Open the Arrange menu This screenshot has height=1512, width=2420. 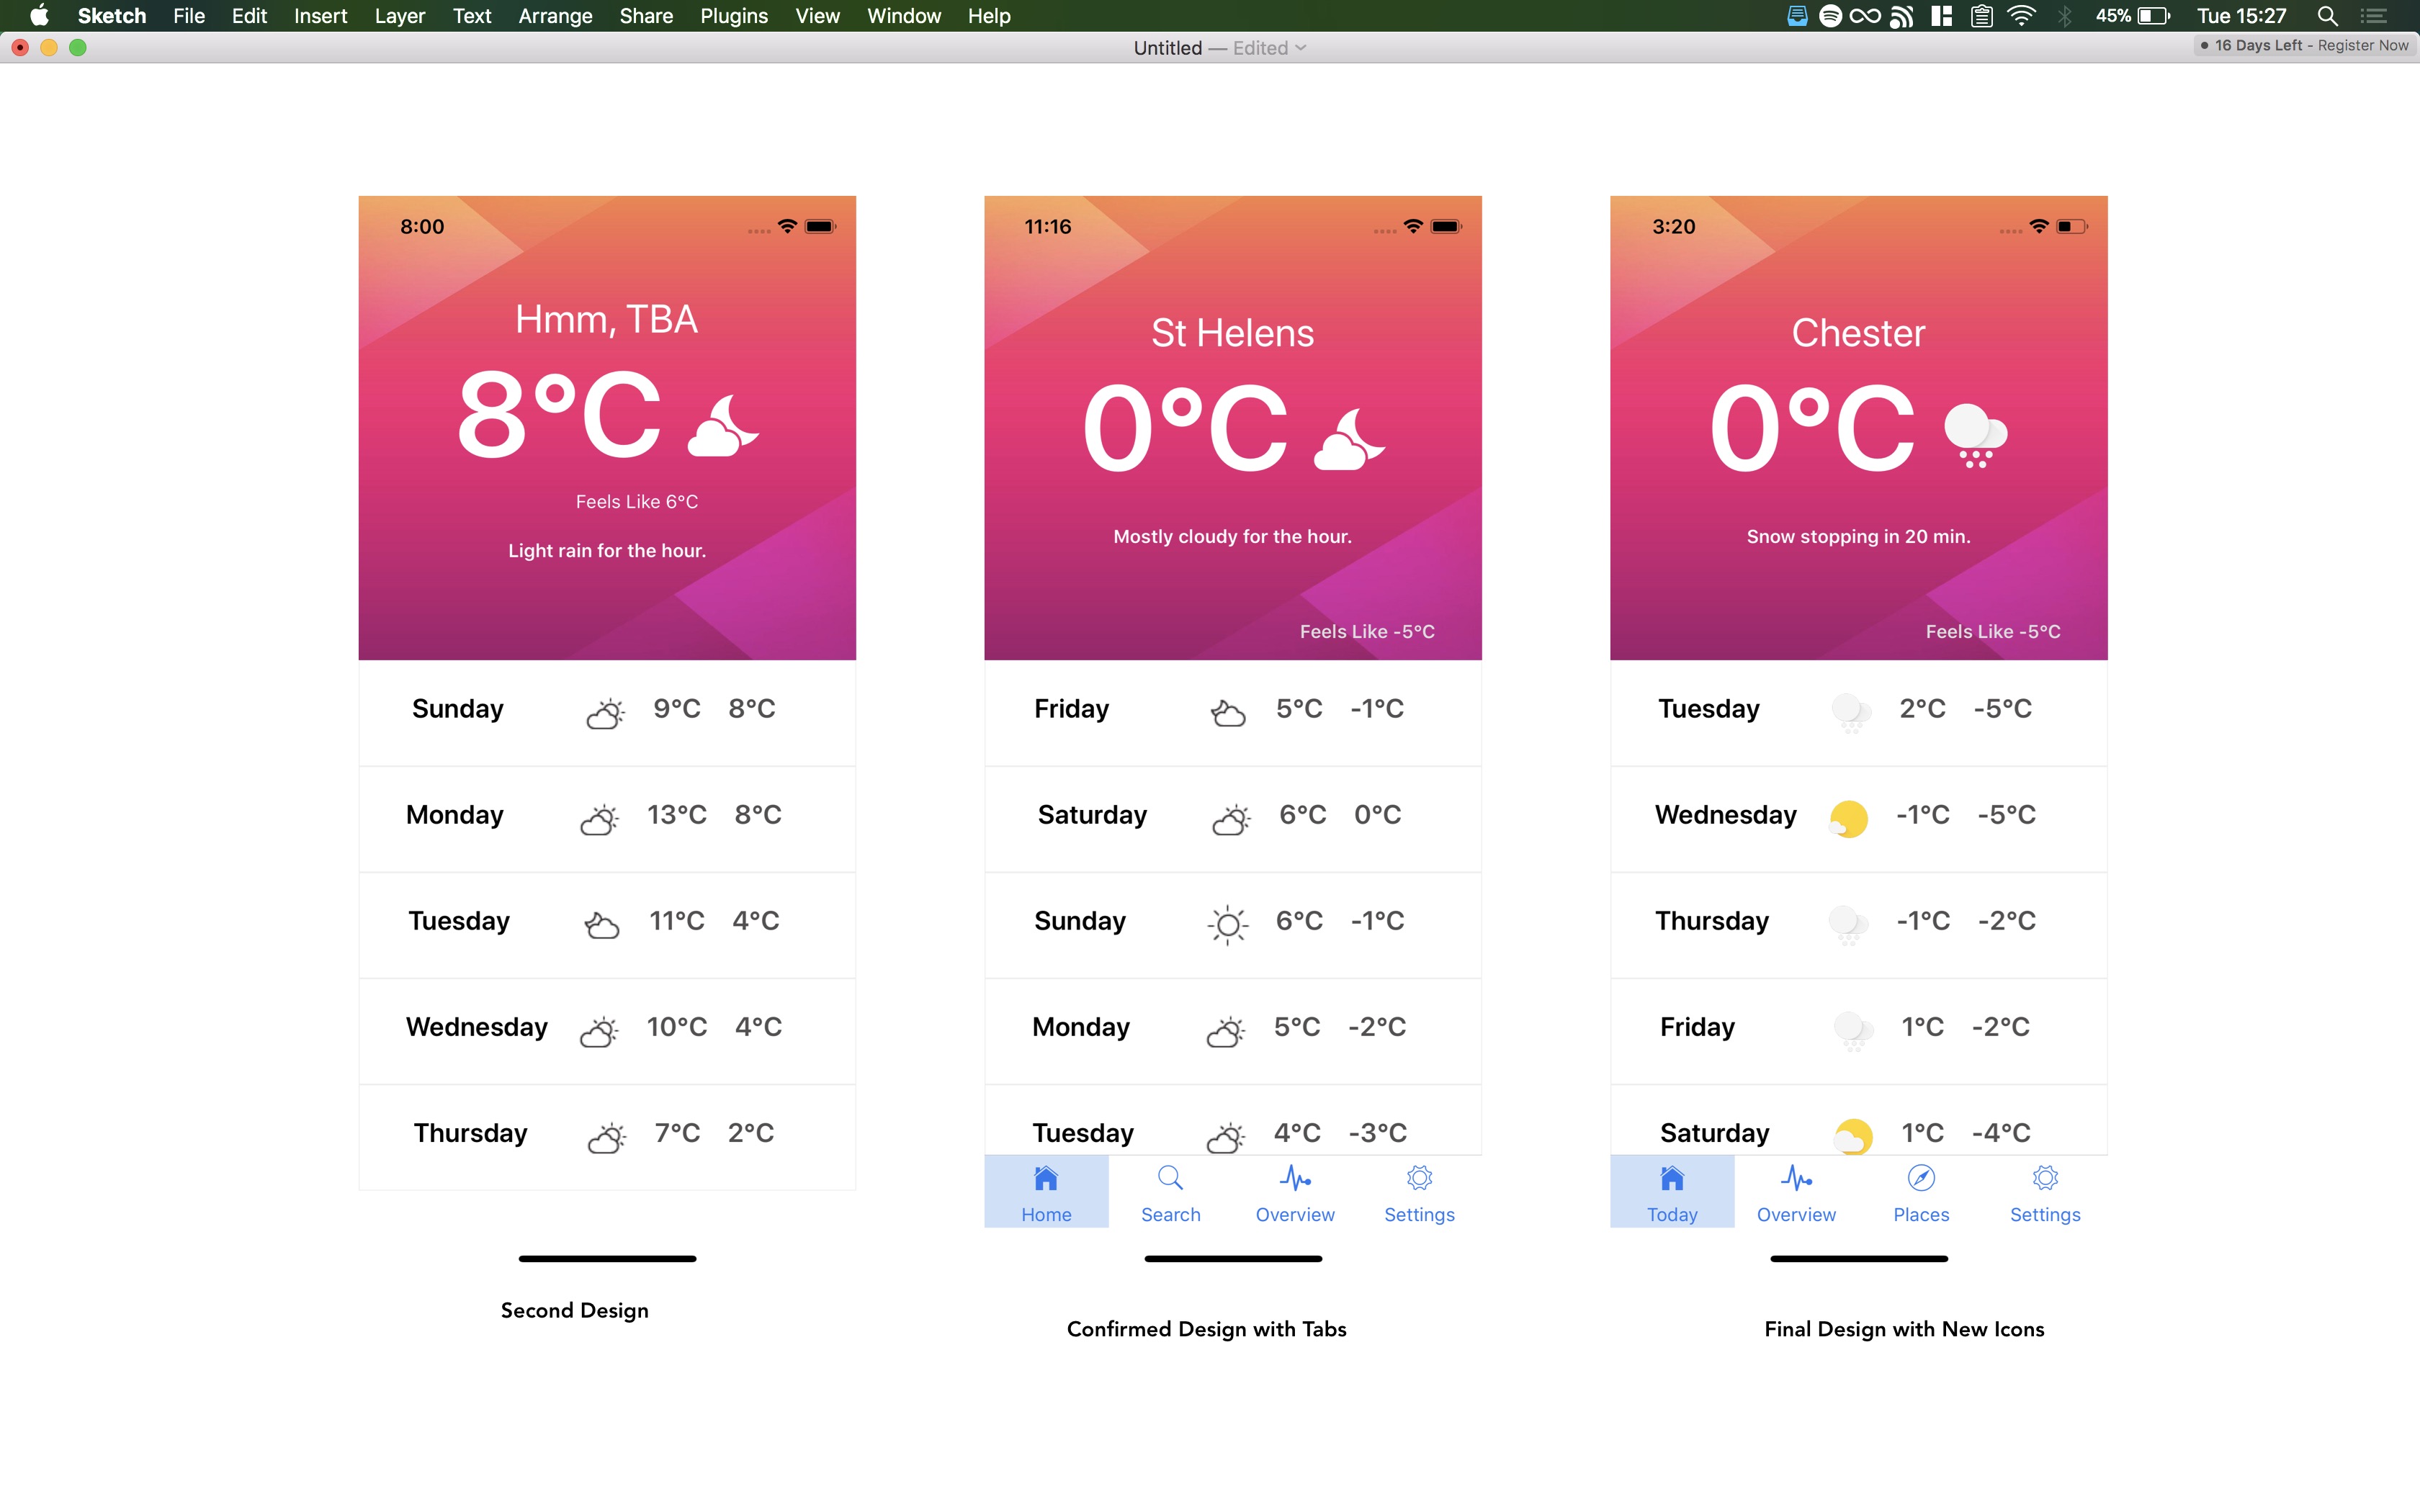pos(555,16)
